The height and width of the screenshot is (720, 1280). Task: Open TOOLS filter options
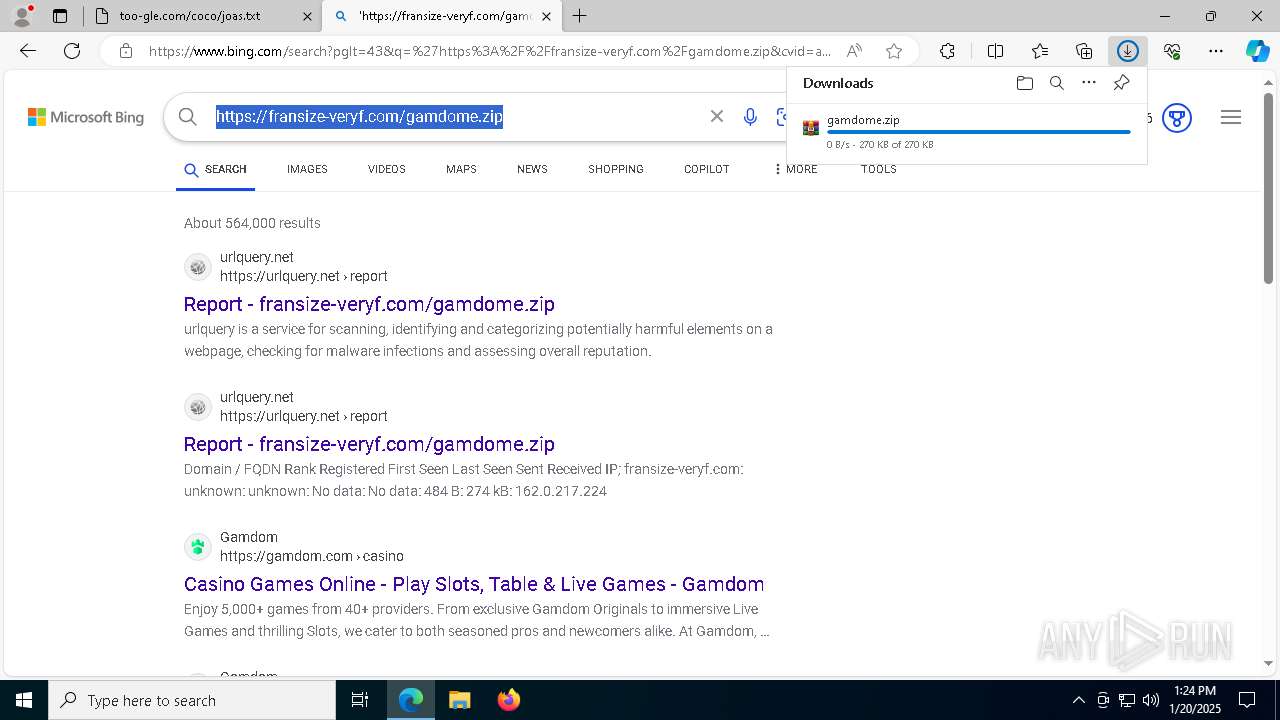click(879, 169)
